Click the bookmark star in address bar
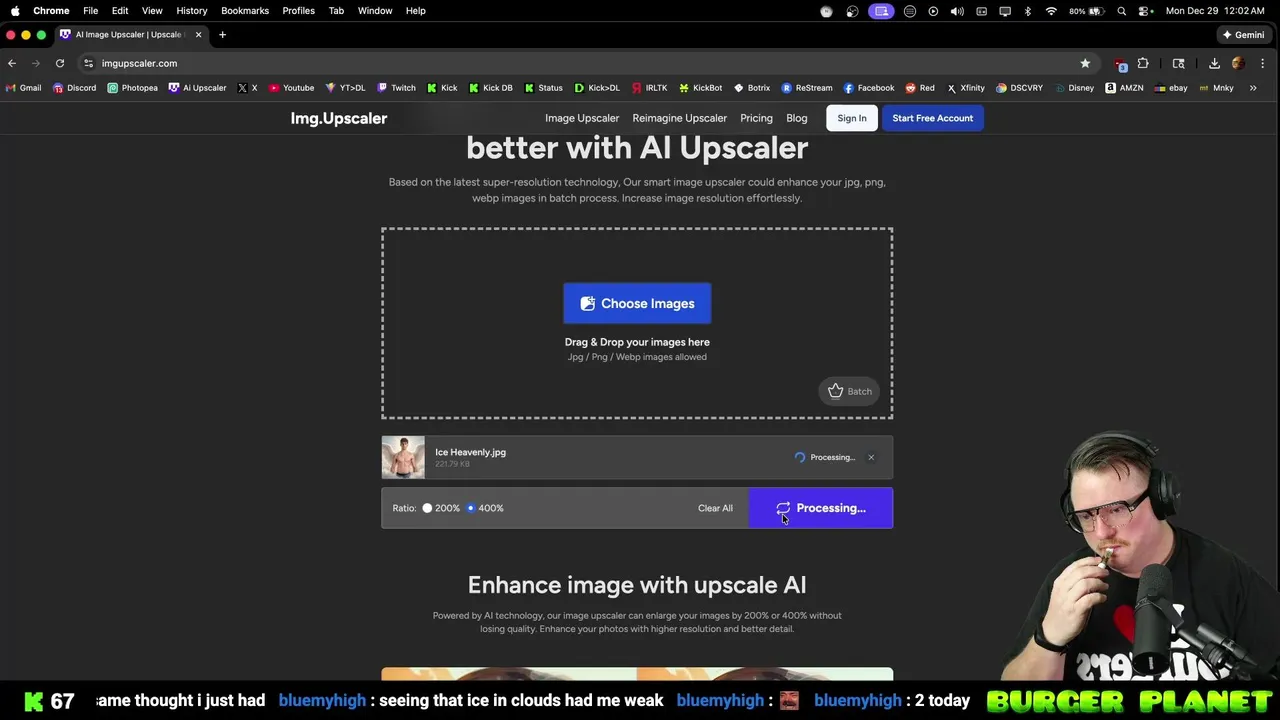 pos(1085,63)
